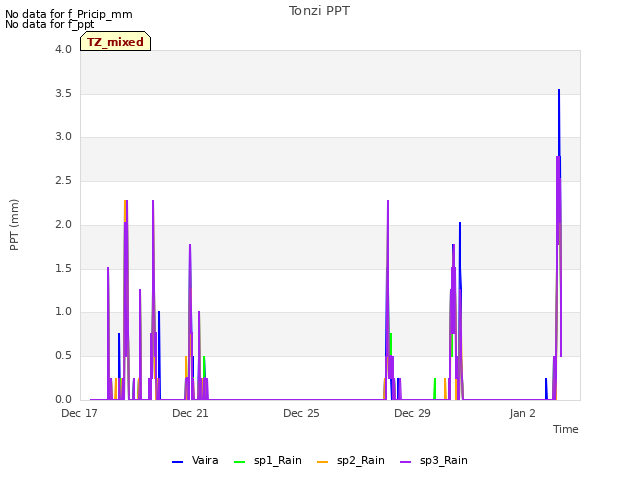Click the Jan 2 x-axis tick label
The image size is (640, 480).
[x=522, y=413]
